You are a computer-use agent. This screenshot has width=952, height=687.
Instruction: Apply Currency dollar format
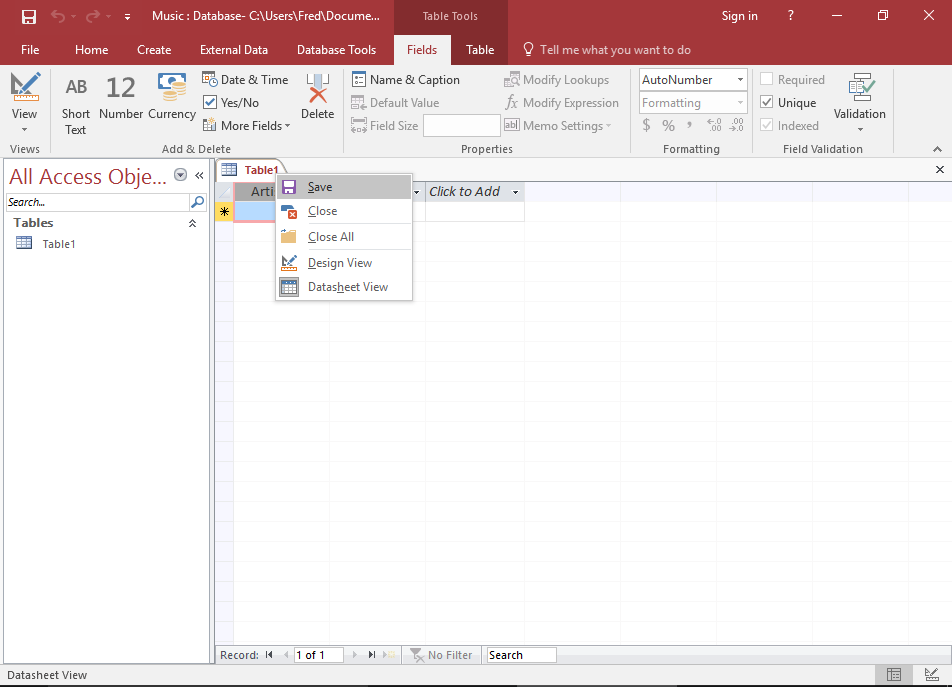coord(647,126)
